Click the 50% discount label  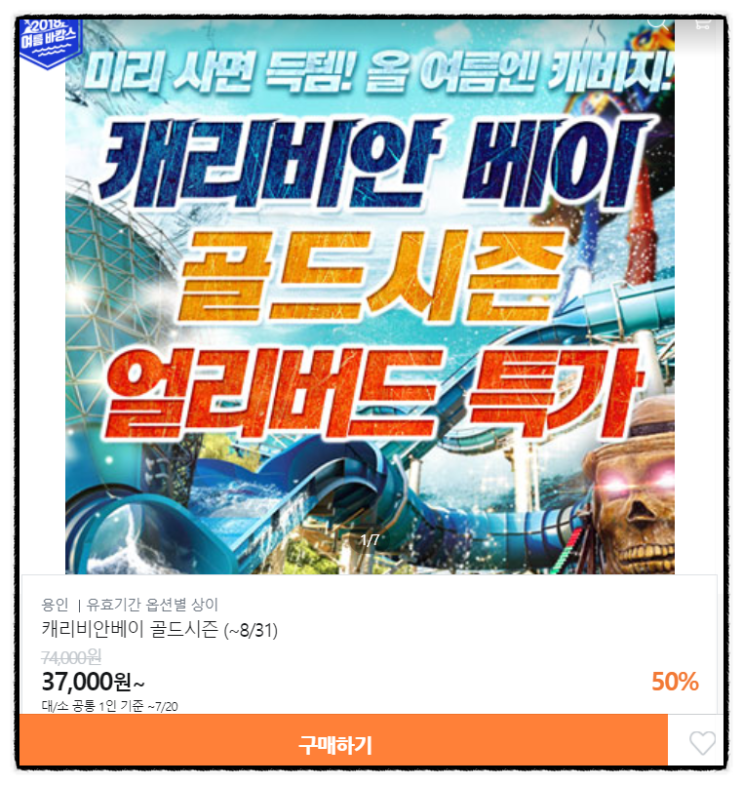point(674,681)
